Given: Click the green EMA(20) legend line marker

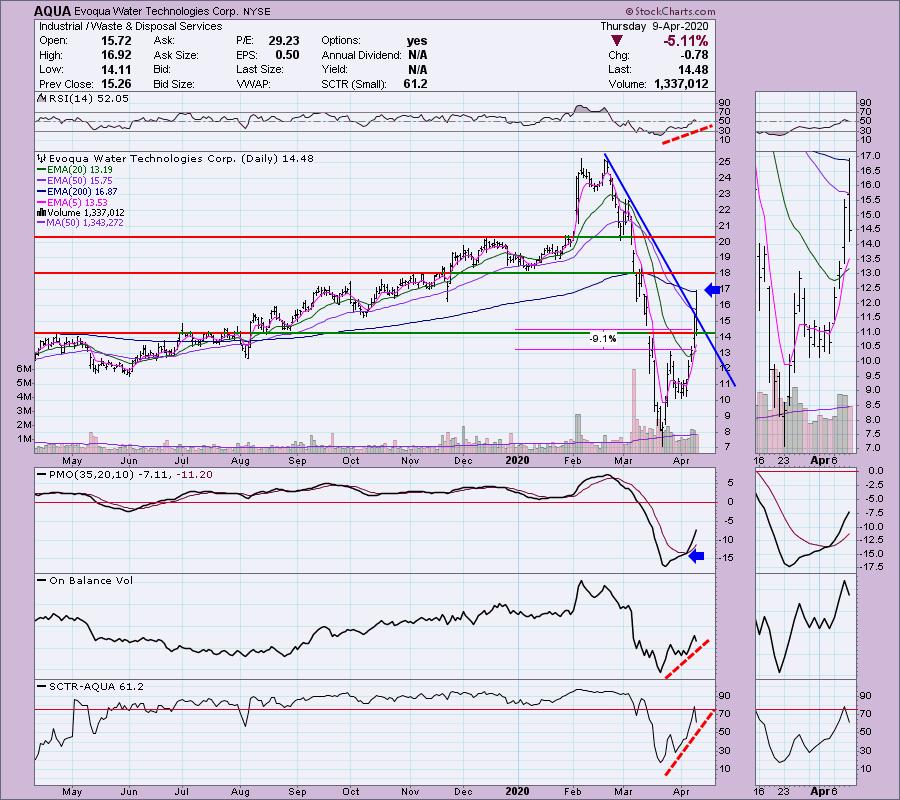Looking at the screenshot, I should click(x=41, y=170).
